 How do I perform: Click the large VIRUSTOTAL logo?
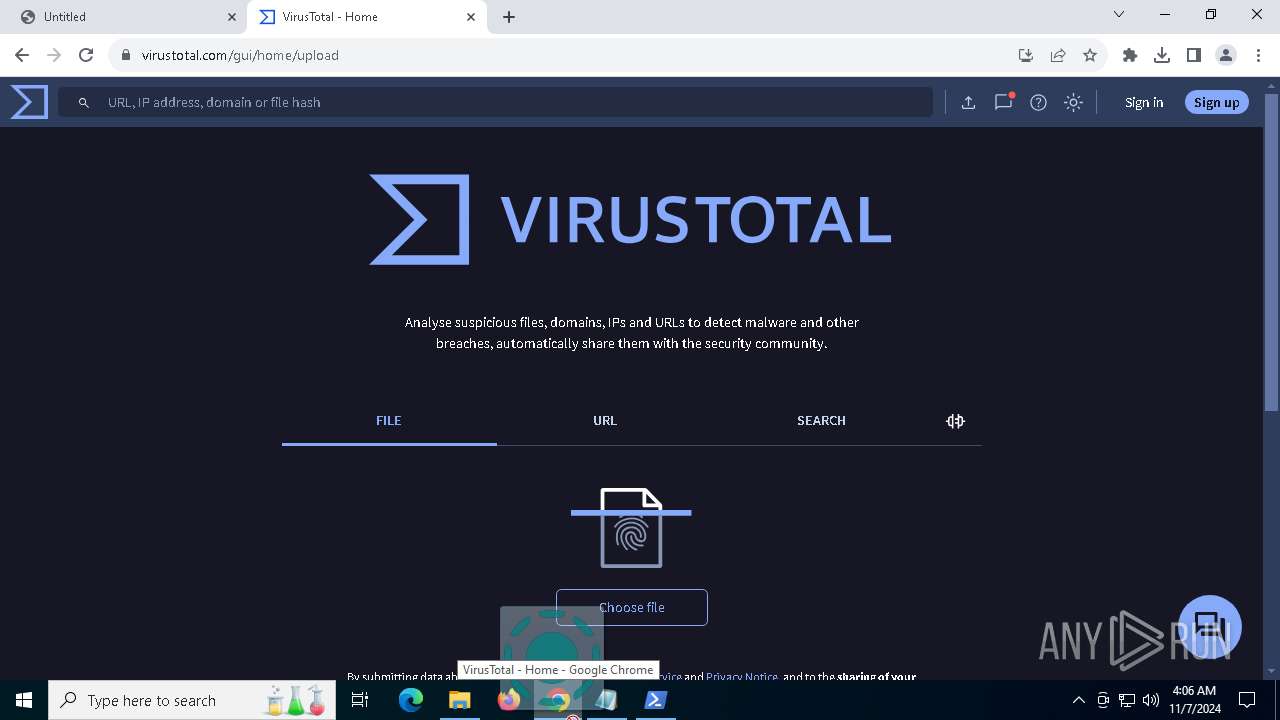(630, 220)
